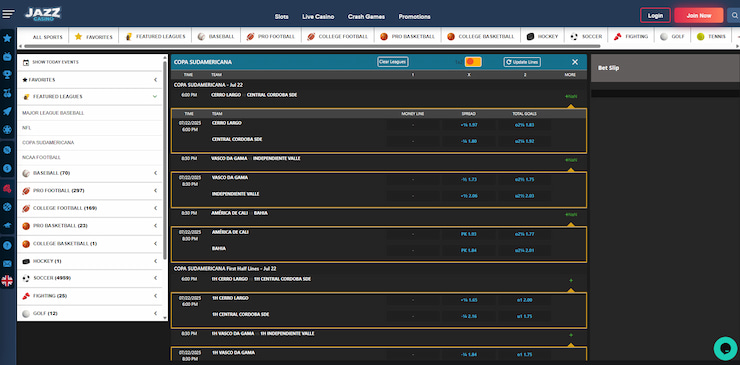Click the hockey puck icon for Hockey (1)
The height and width of the screenshot is (365, 740).
26,261
